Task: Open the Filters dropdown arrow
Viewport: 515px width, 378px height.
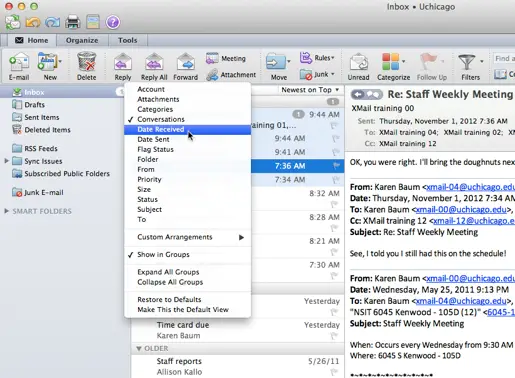Action: [x=482, y=61]
